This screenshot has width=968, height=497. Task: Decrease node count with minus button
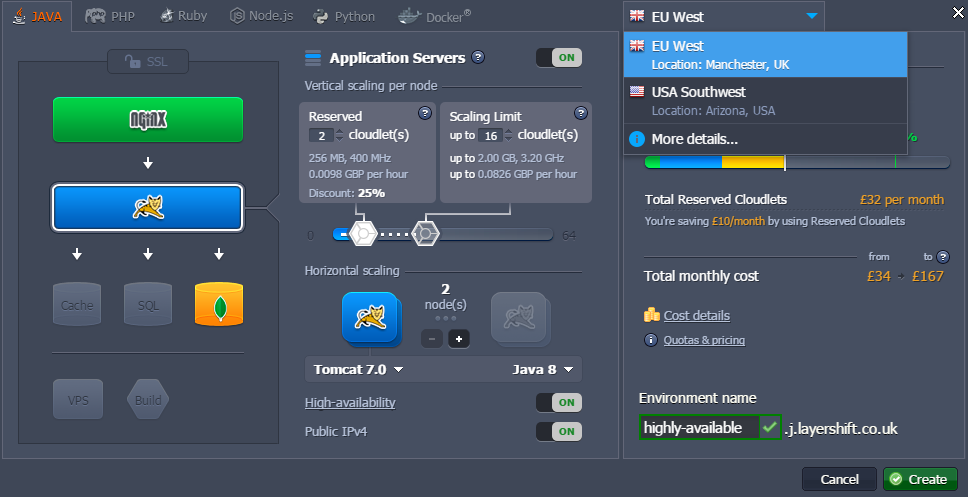pyautogui.click(x=432, y=338)
